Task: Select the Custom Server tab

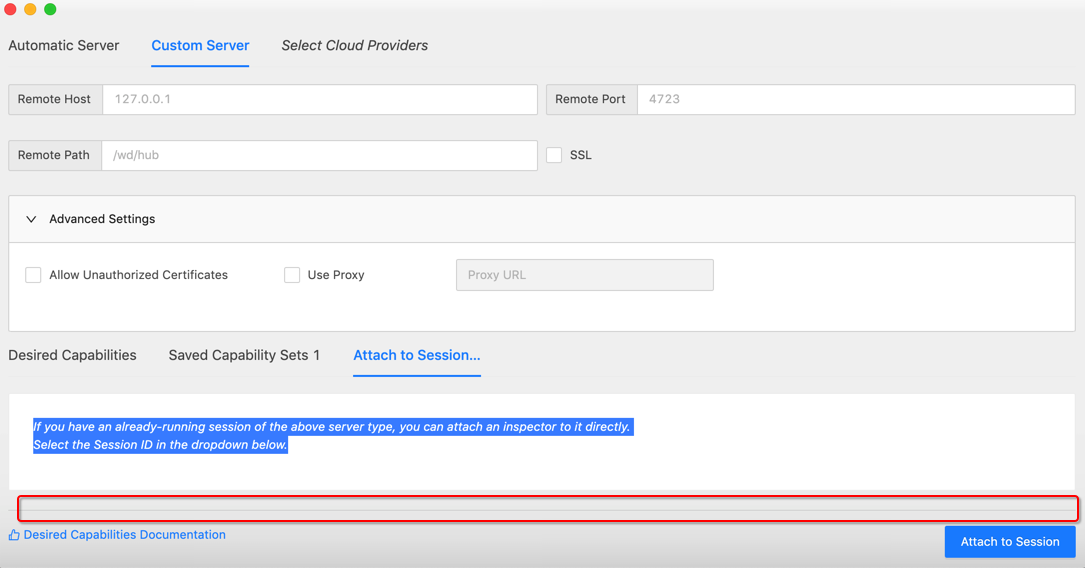Action: [200, 46]
